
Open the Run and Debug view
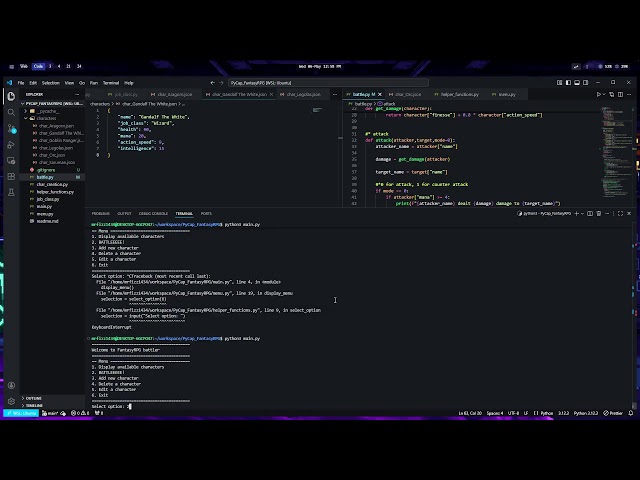(x=11, y=144)
